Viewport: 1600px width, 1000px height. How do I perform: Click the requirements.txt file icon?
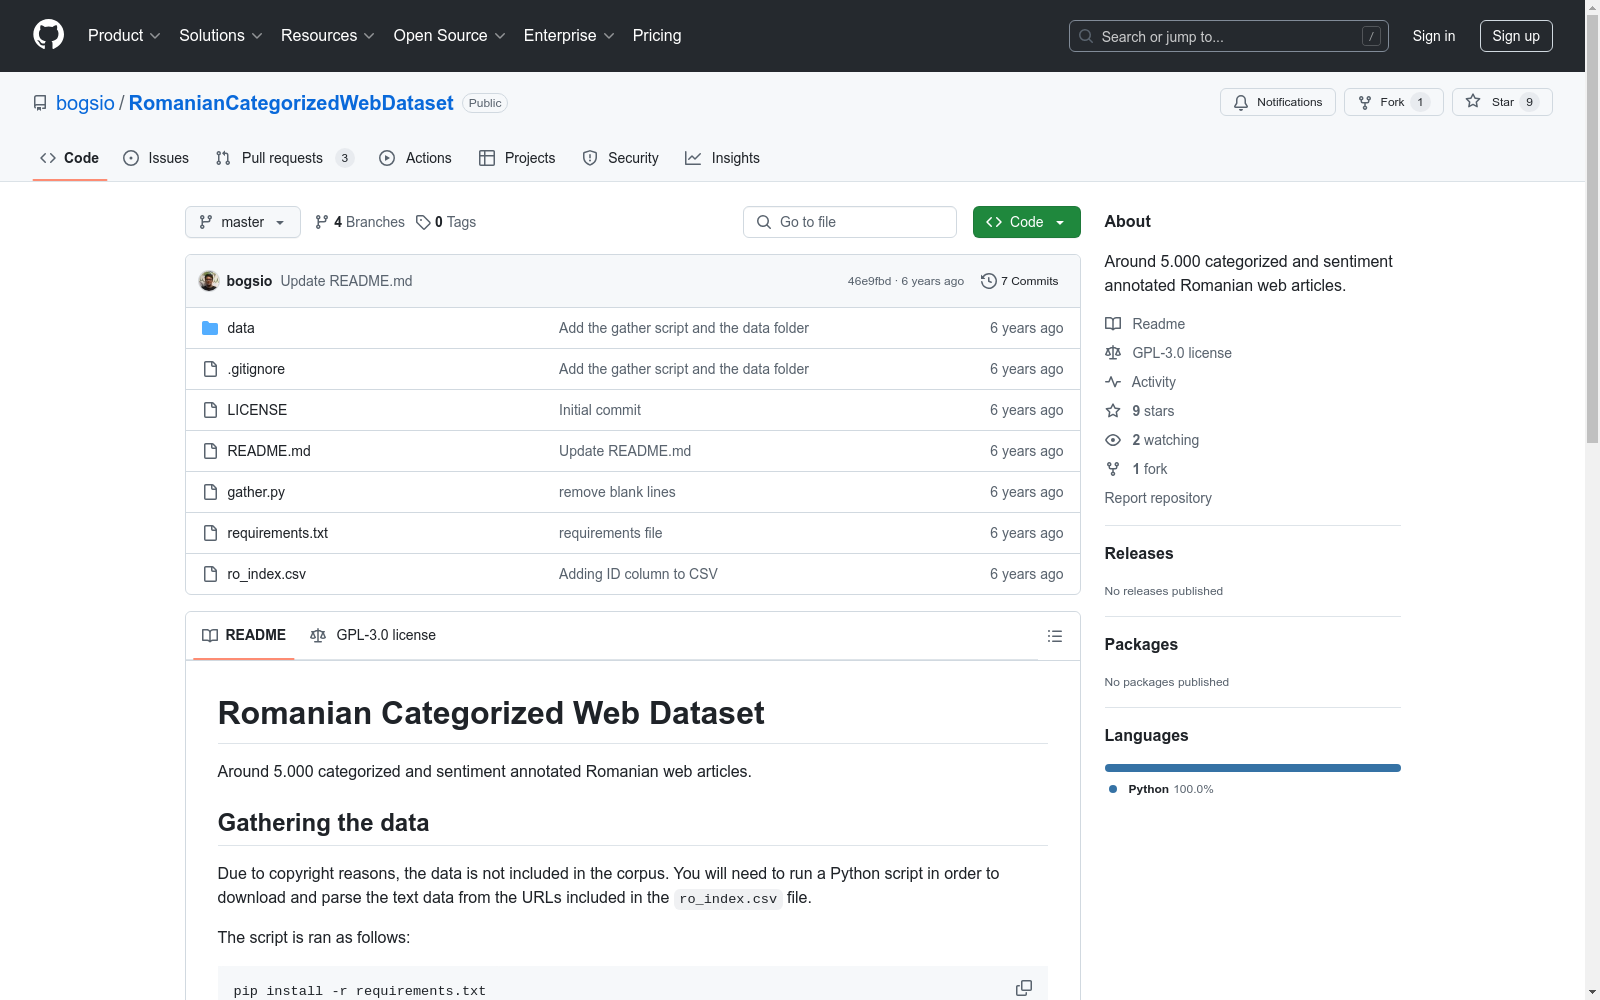210,533
